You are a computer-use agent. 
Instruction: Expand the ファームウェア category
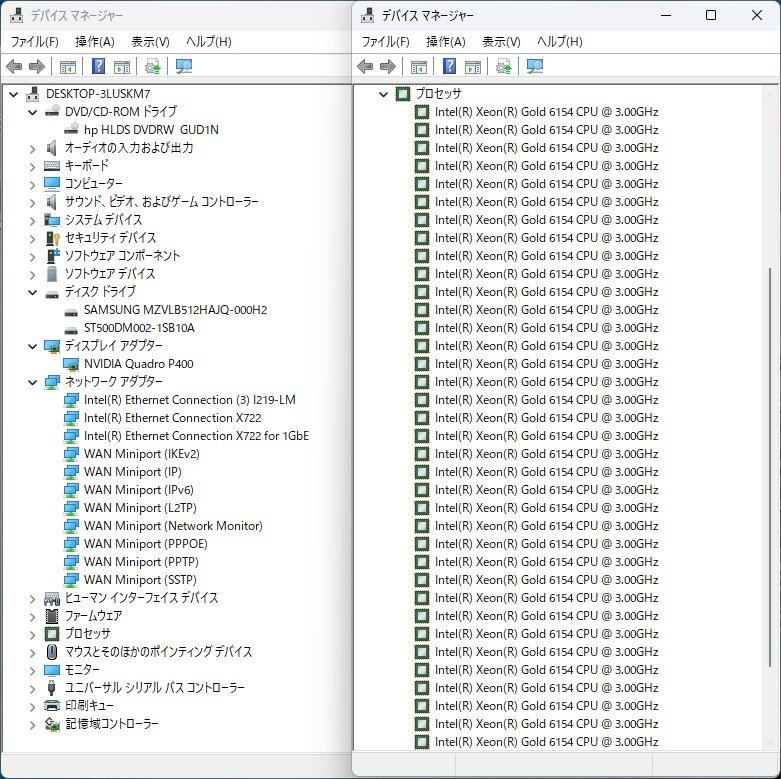35,616
